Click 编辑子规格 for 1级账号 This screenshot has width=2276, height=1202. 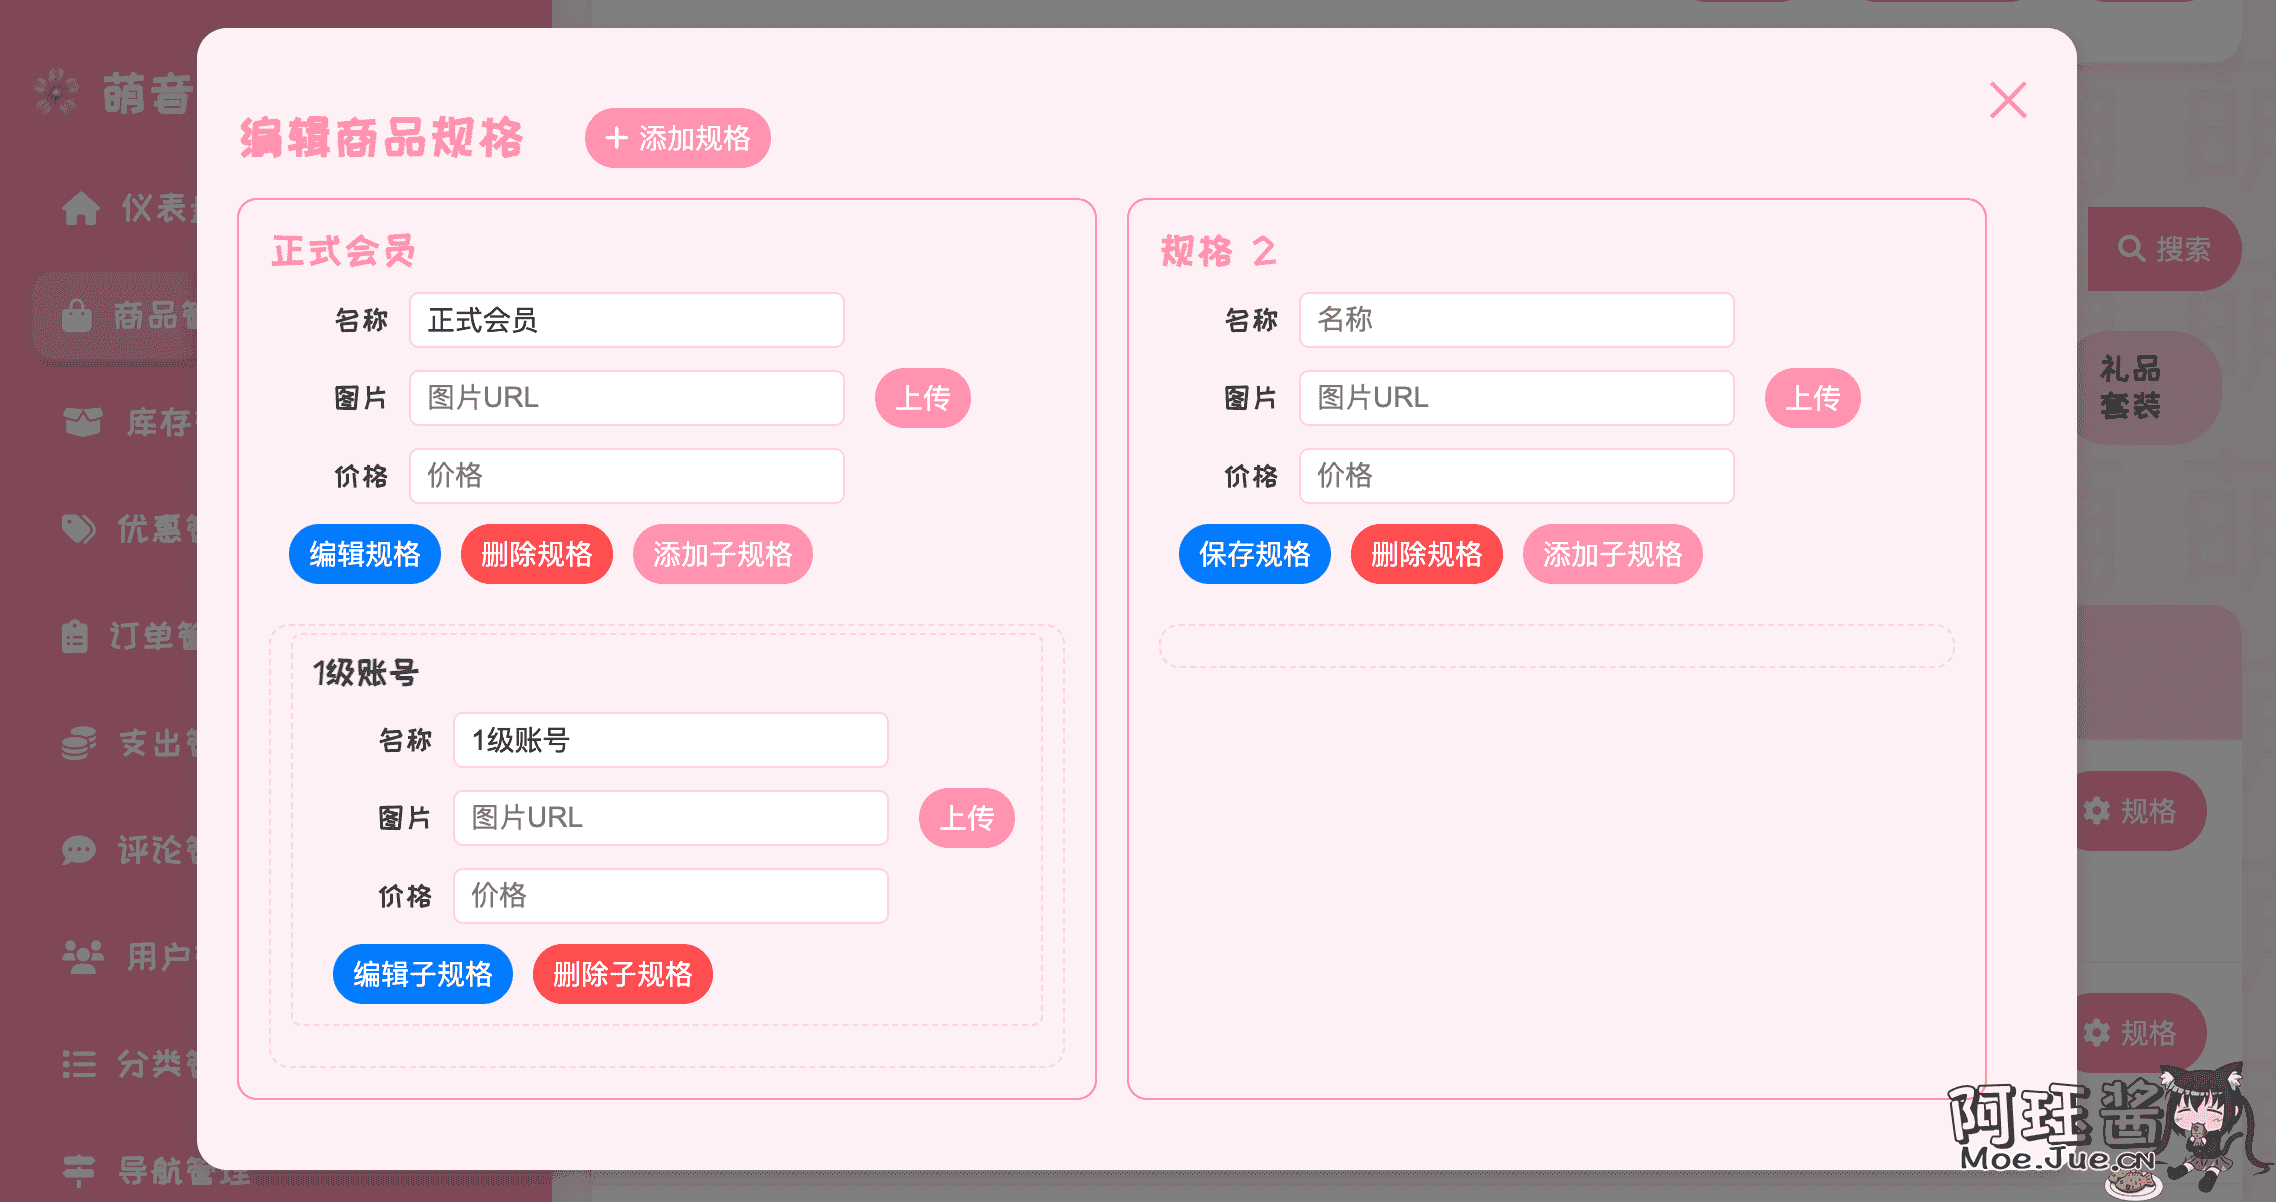pyautogui.click(x=423, y=974)
